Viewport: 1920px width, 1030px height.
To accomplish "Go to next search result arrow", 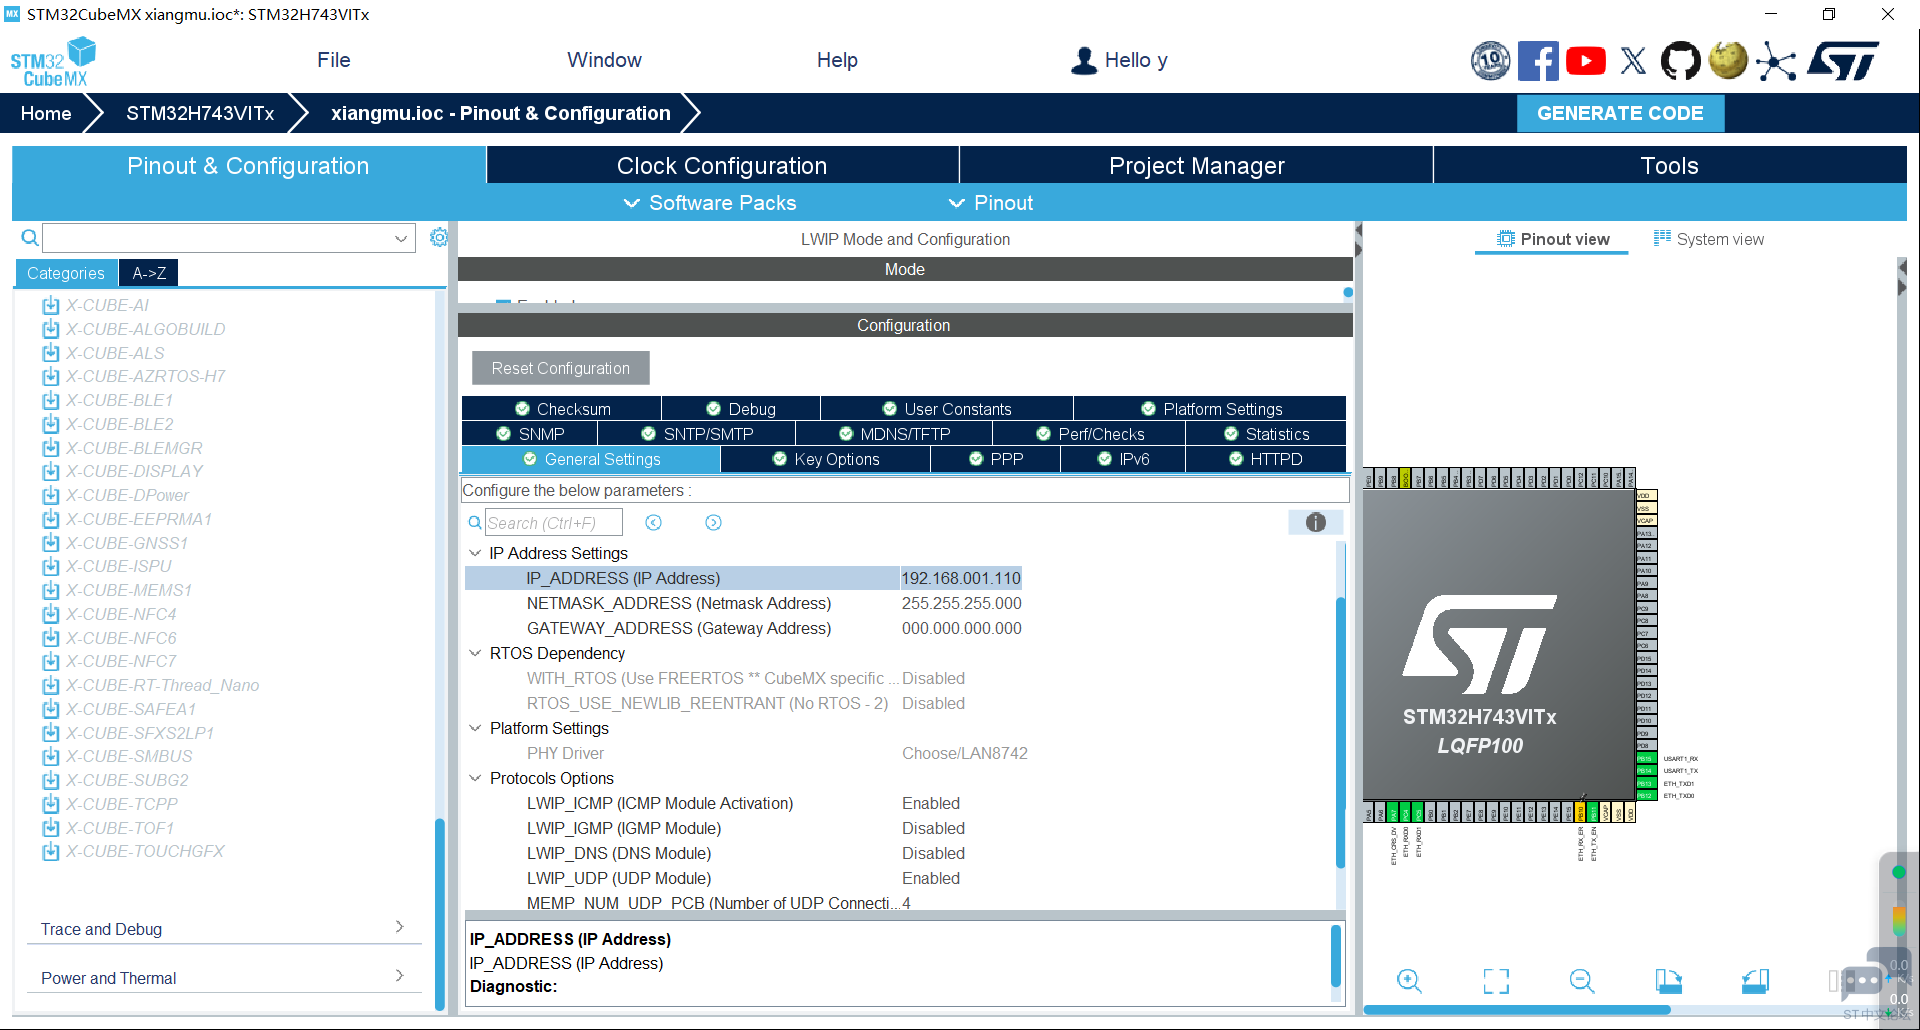I will coord(713,523).
